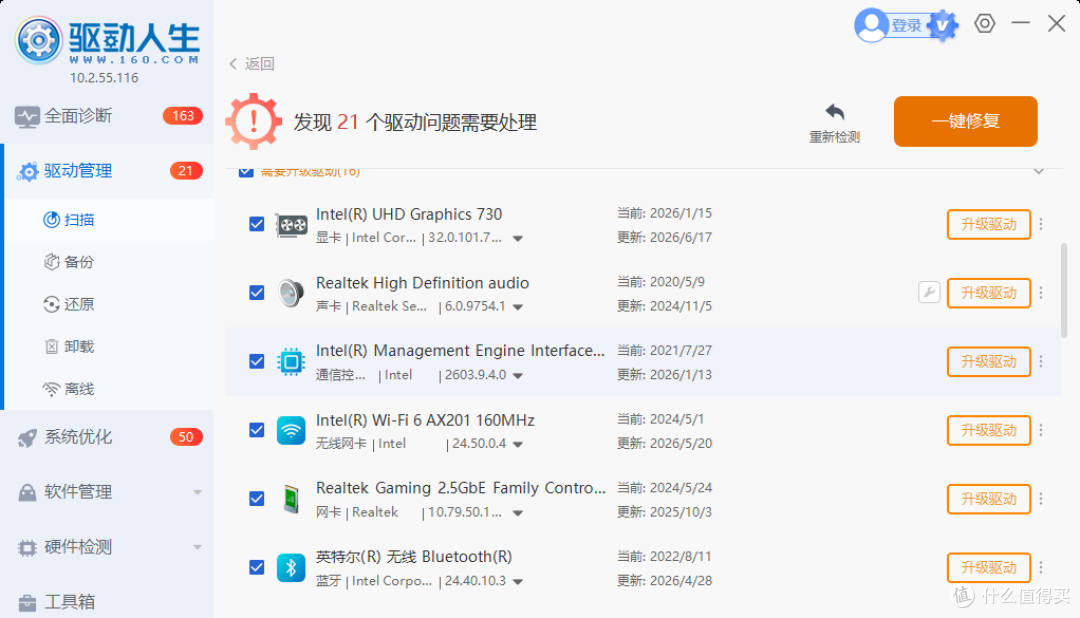1080x618 pixels.
Task: Click the 驱动管理 gear icon
Action: (28, 172)
